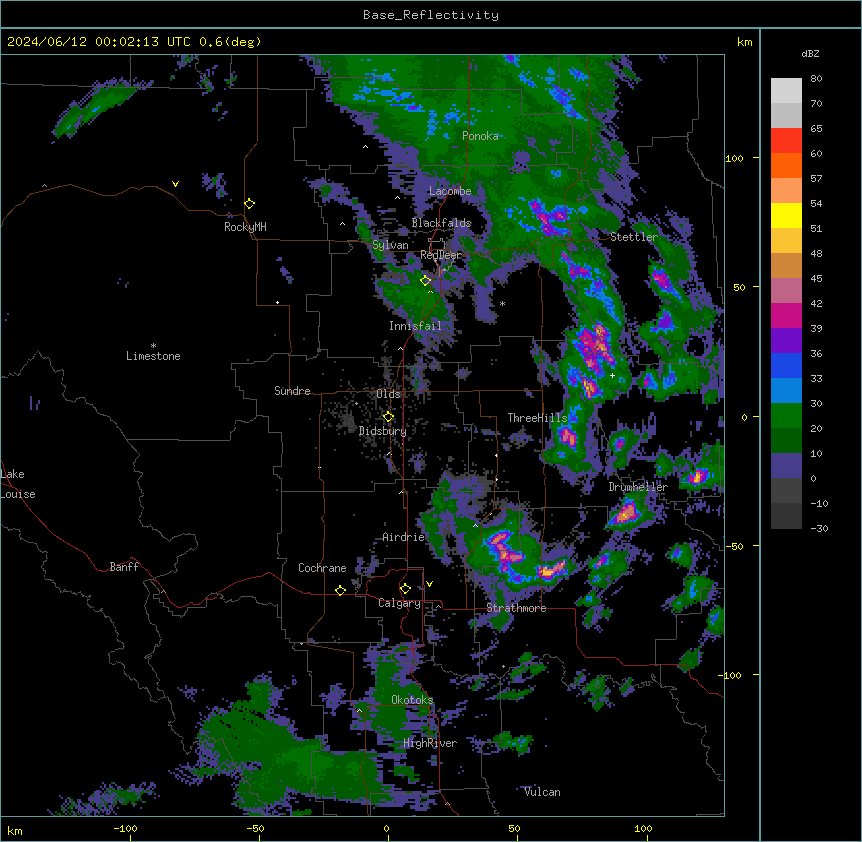Click the Banff town label

click(x=124, y=567)
